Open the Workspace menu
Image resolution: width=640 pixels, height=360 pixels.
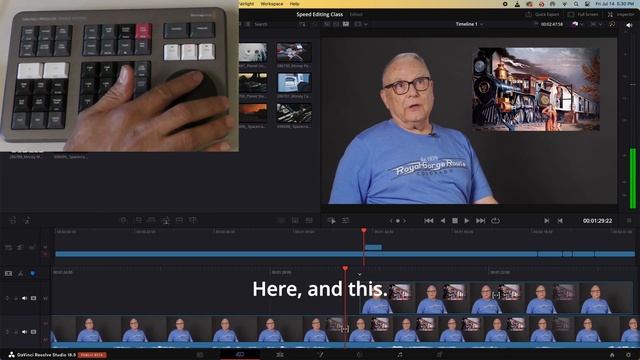272,4
